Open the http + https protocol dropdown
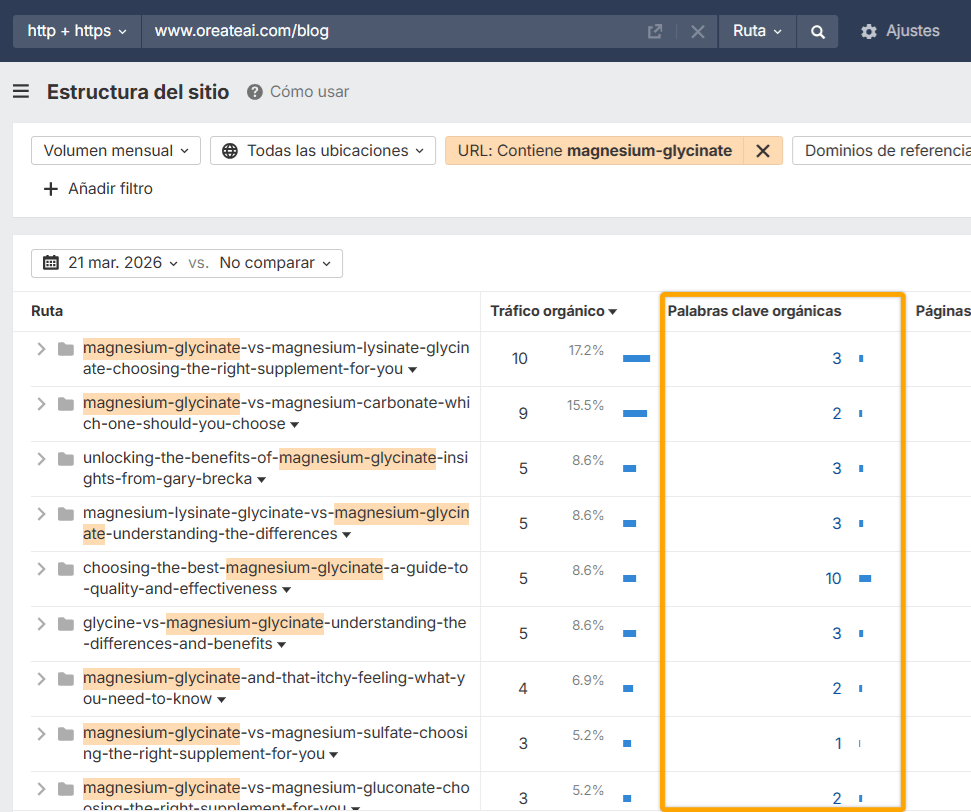The image size is (971, 812). [x=77, y=31]
